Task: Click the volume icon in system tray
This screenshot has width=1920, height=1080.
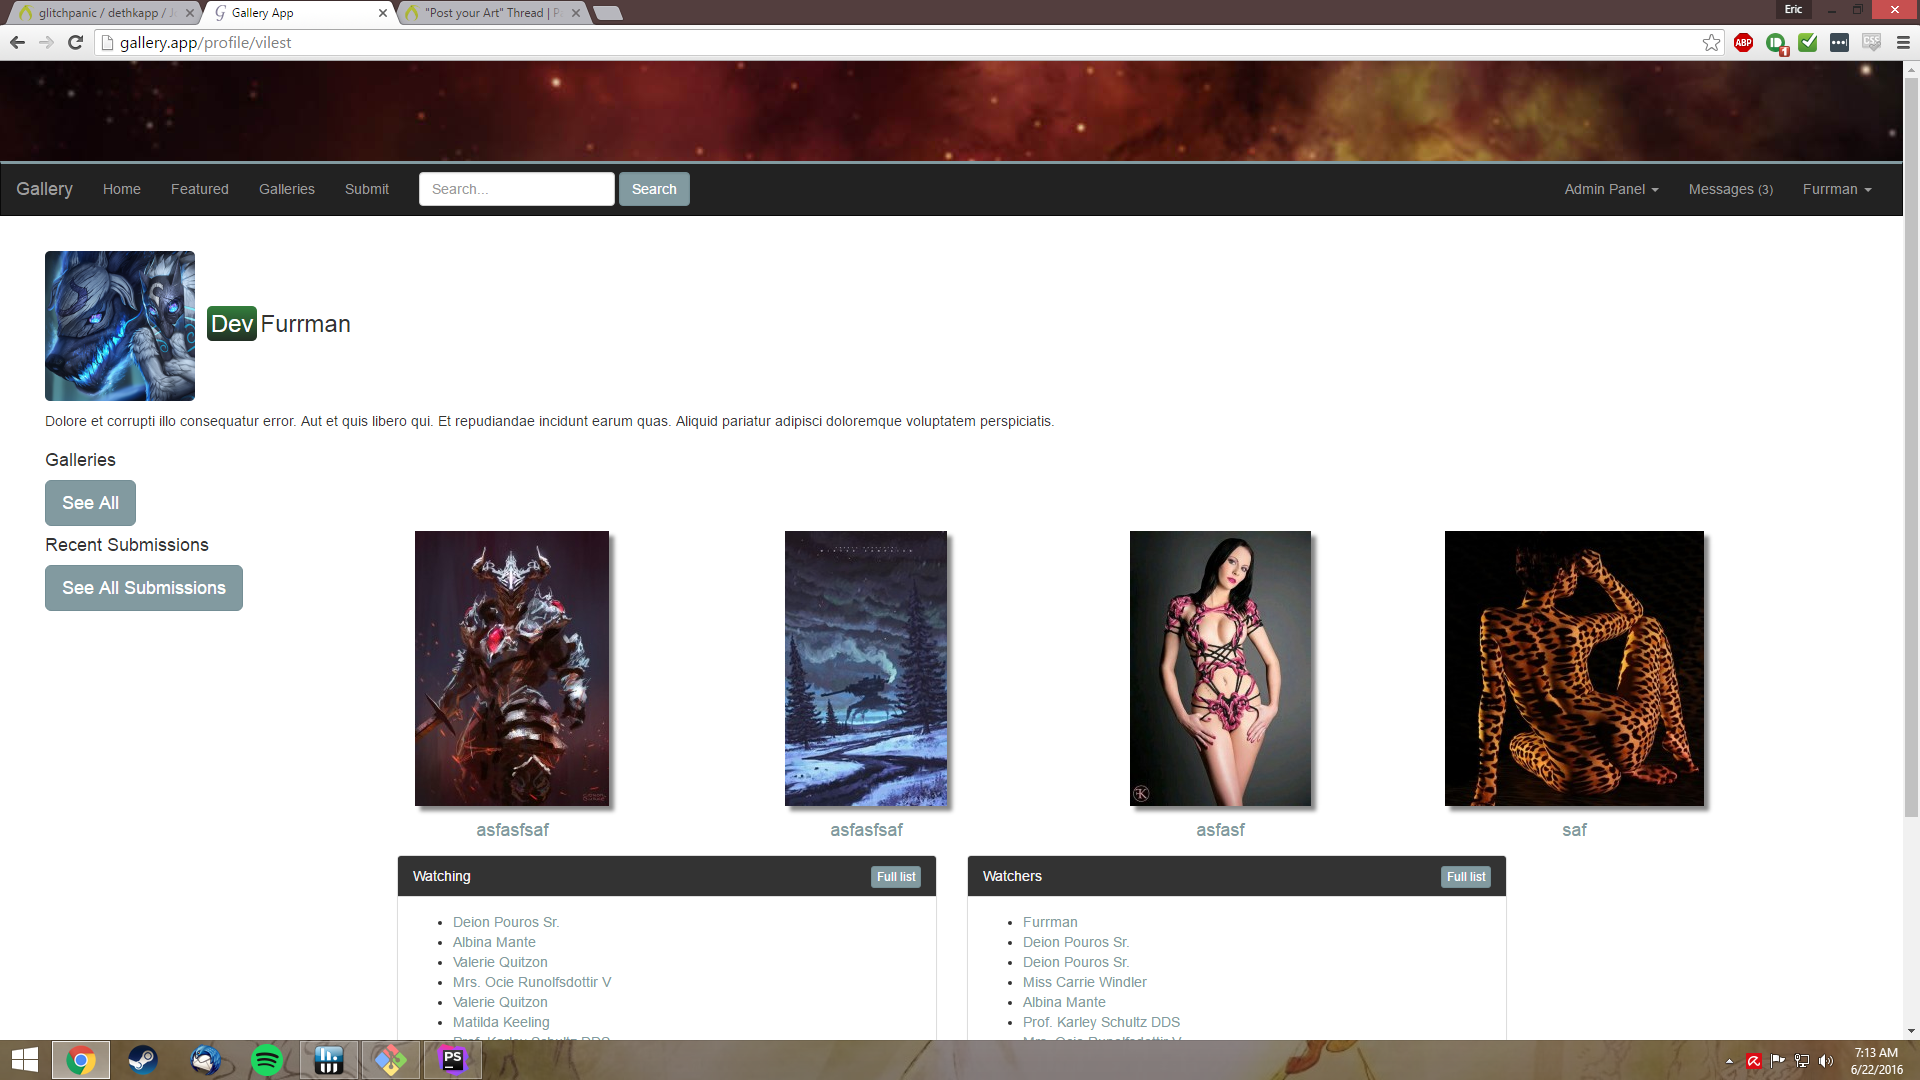Action: tap(1826, 1061)
